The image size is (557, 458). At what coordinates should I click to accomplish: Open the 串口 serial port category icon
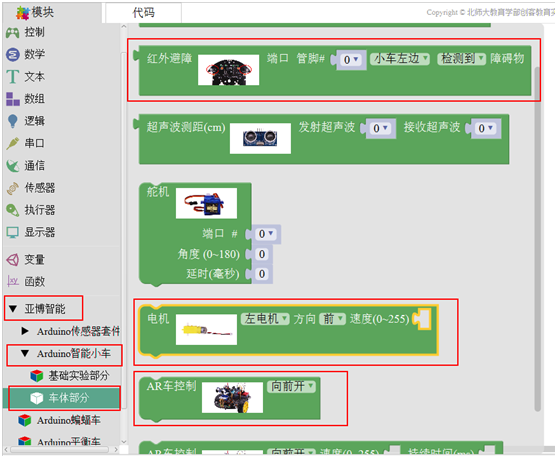tap(12, 143)
